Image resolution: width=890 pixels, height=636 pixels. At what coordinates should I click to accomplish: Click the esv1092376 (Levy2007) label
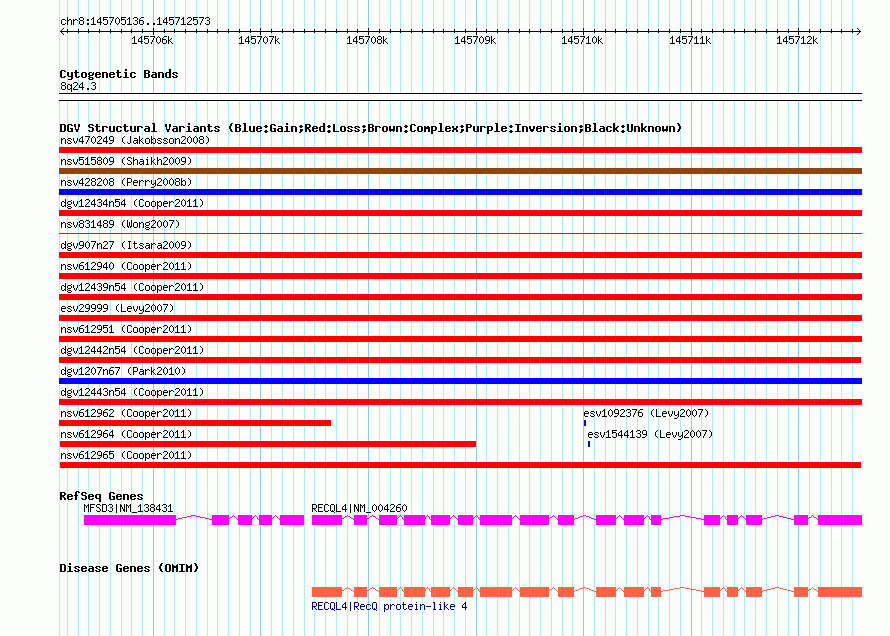tap(646, 413)
